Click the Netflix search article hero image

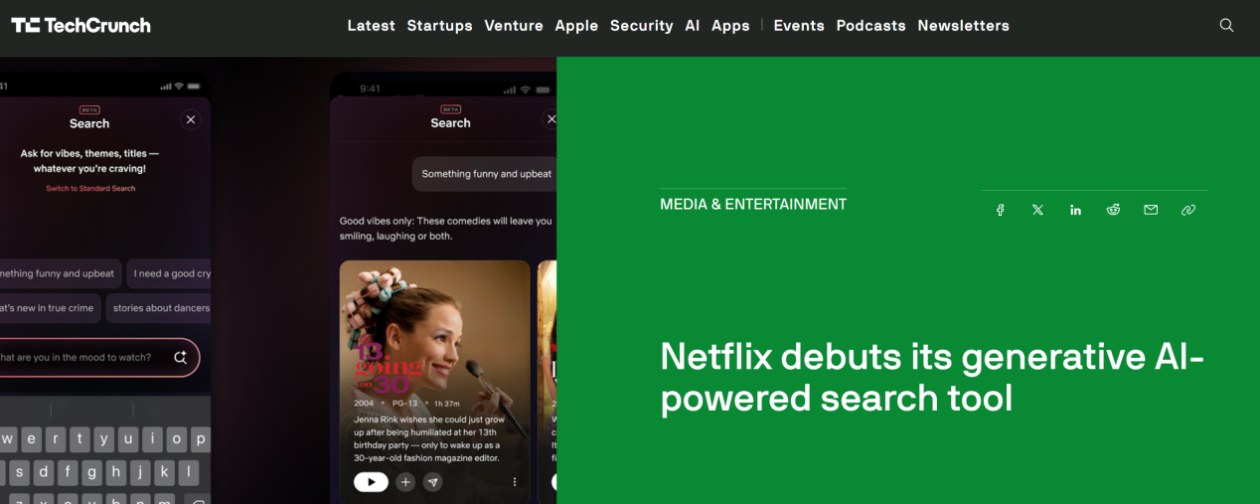(278, 280)
